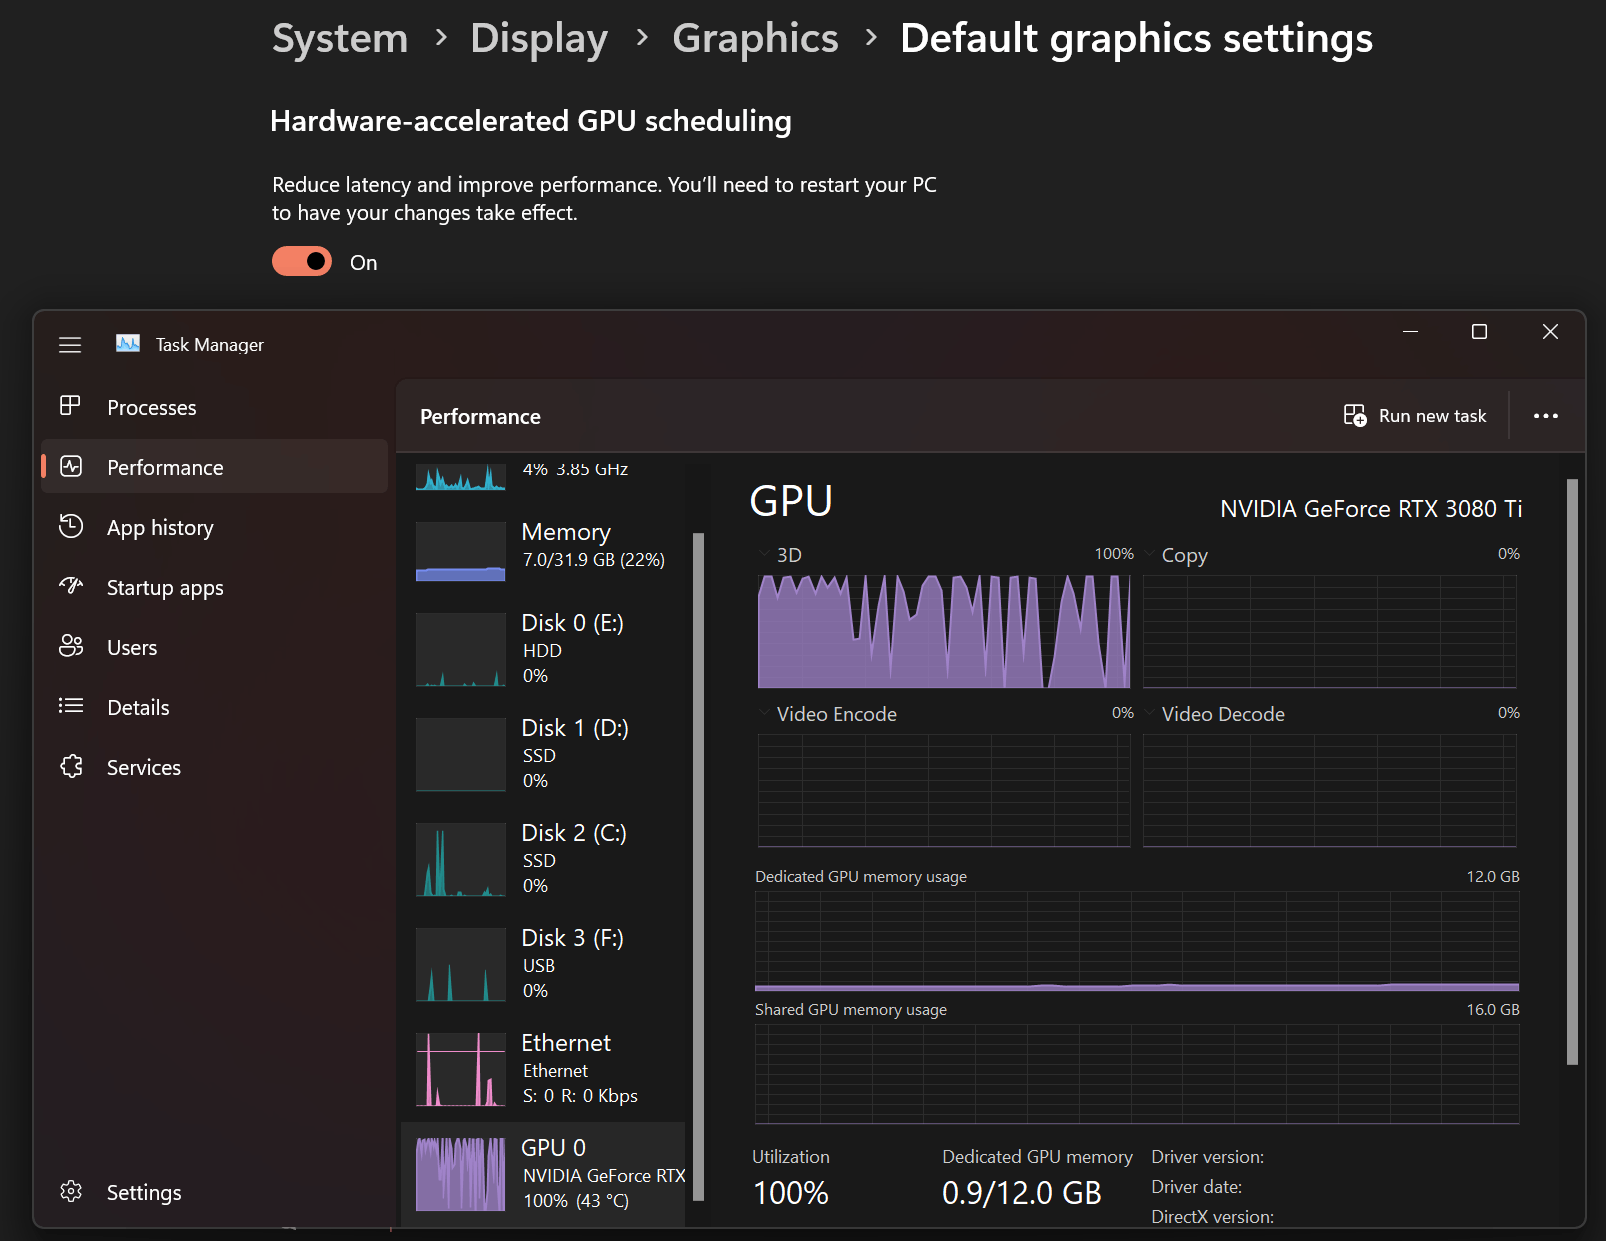Click the Task Manager hamburger navigation icon
Screen dimensions: 1606x1241
pos(70,345)
